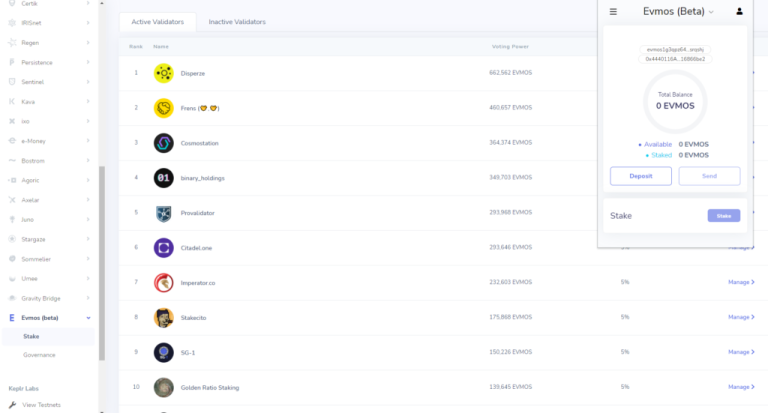Screen dimensions: 768x413
Task: Click the View Testnets link text
Action: pyautogui.click(x=41, y=405)
